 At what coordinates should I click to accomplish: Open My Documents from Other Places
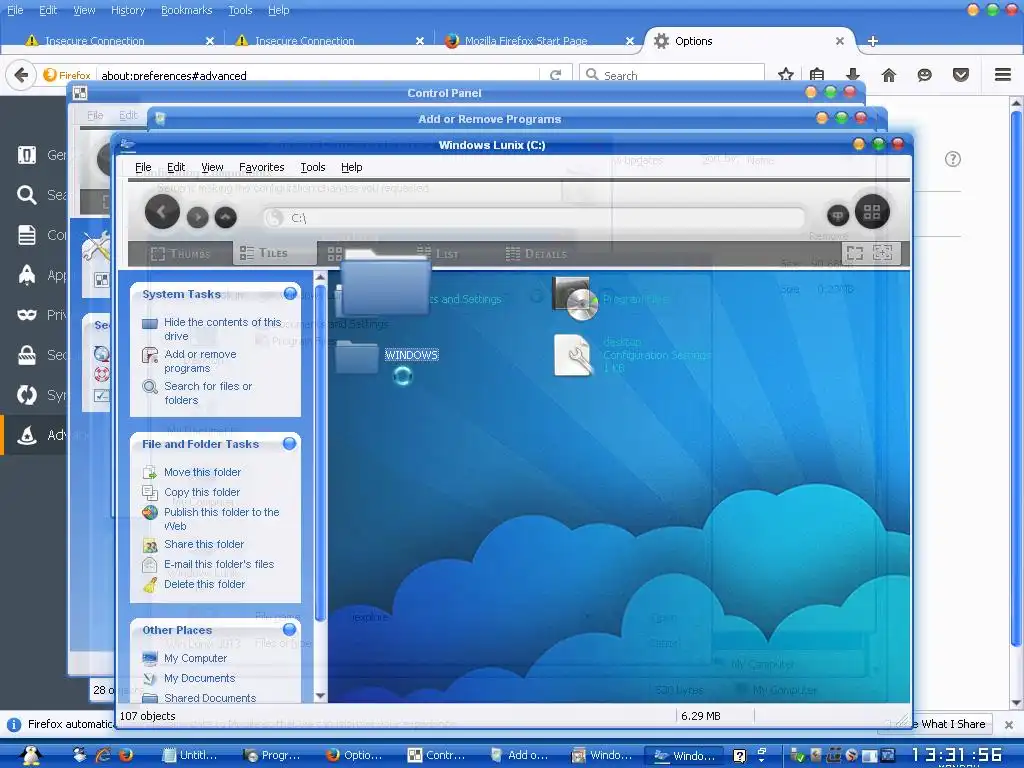click(x=199, y=678)
